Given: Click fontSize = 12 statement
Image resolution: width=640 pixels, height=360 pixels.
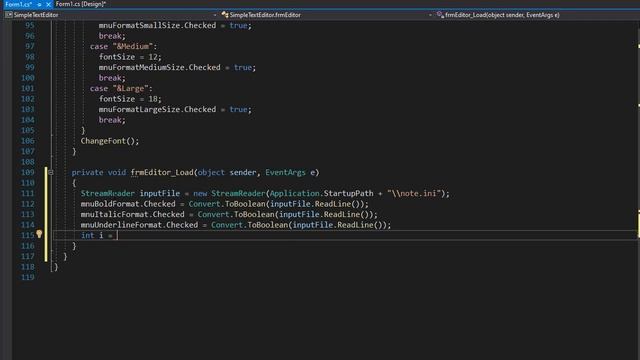Looking at the screenshot, I should 130,57.
